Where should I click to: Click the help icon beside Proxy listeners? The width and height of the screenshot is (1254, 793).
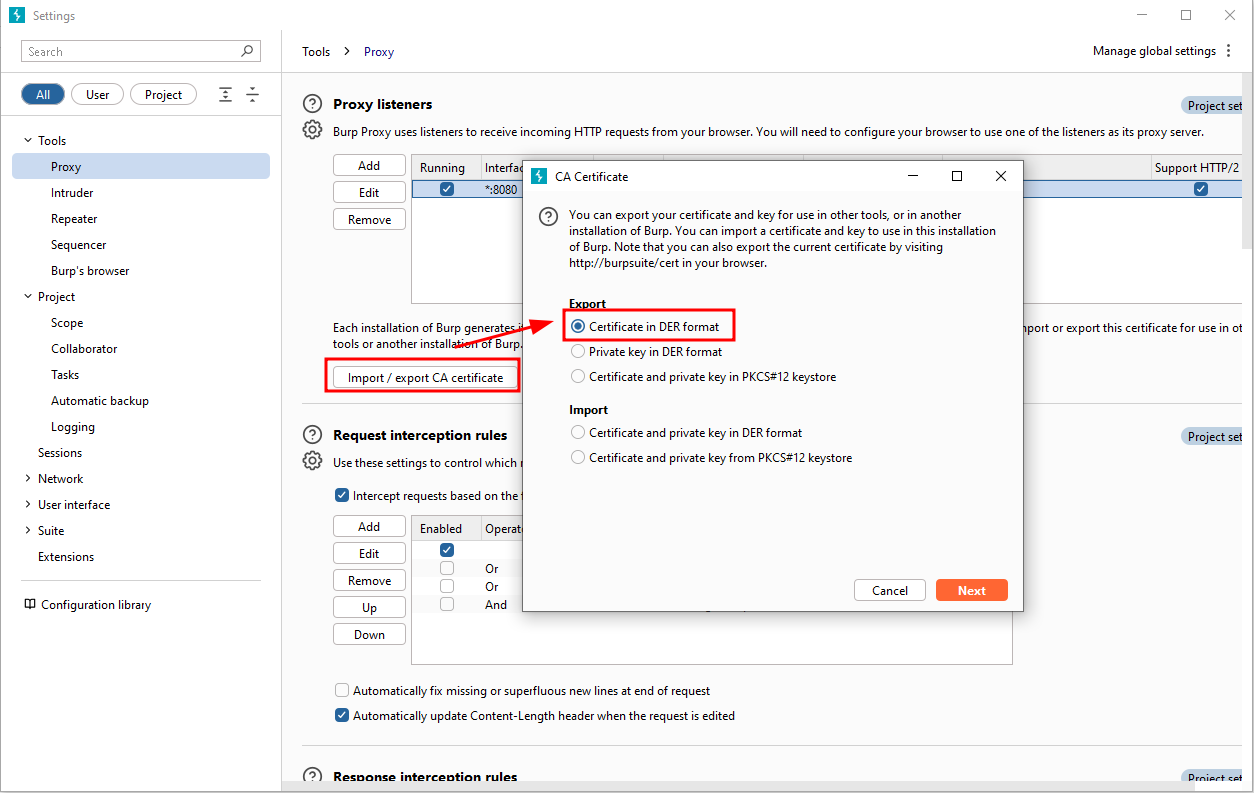313,105
